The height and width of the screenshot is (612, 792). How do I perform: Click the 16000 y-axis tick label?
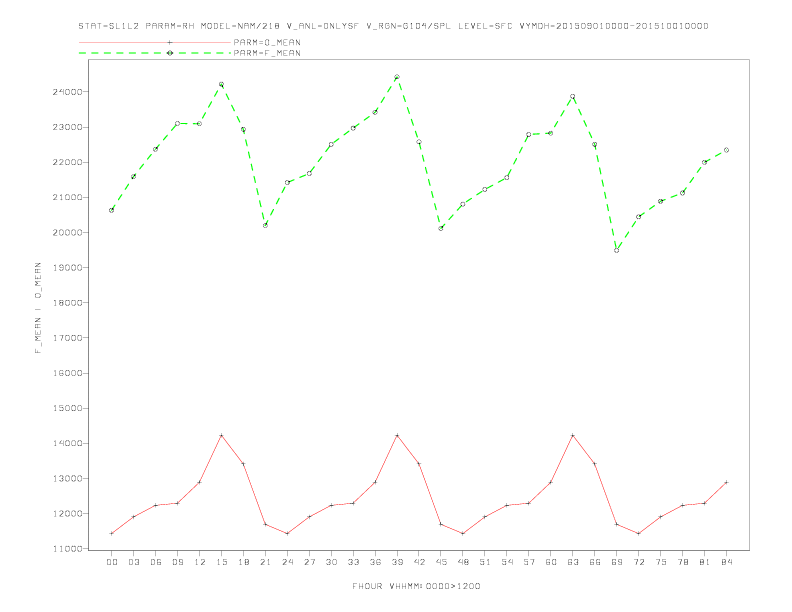(x=68, y=373)
